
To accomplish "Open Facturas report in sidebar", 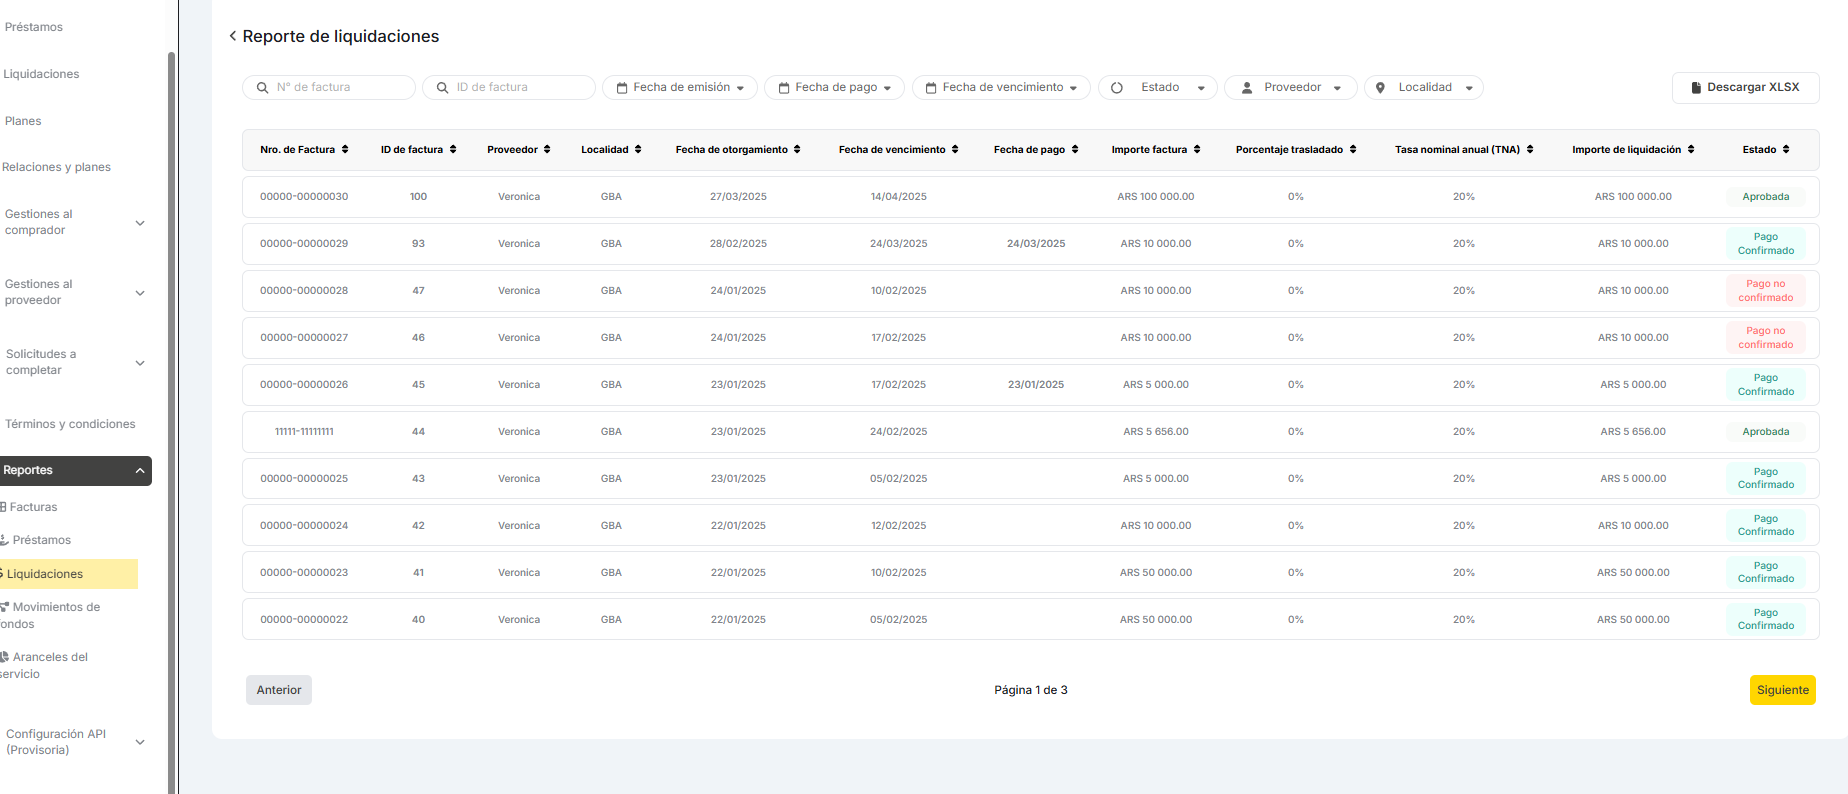I will point(34,508).
